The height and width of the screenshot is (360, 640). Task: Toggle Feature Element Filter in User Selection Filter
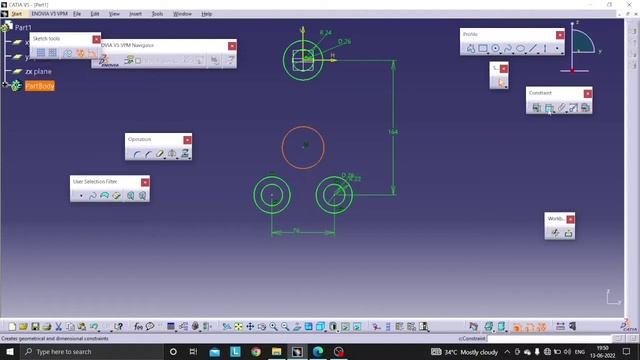click(x=130, y=196)
